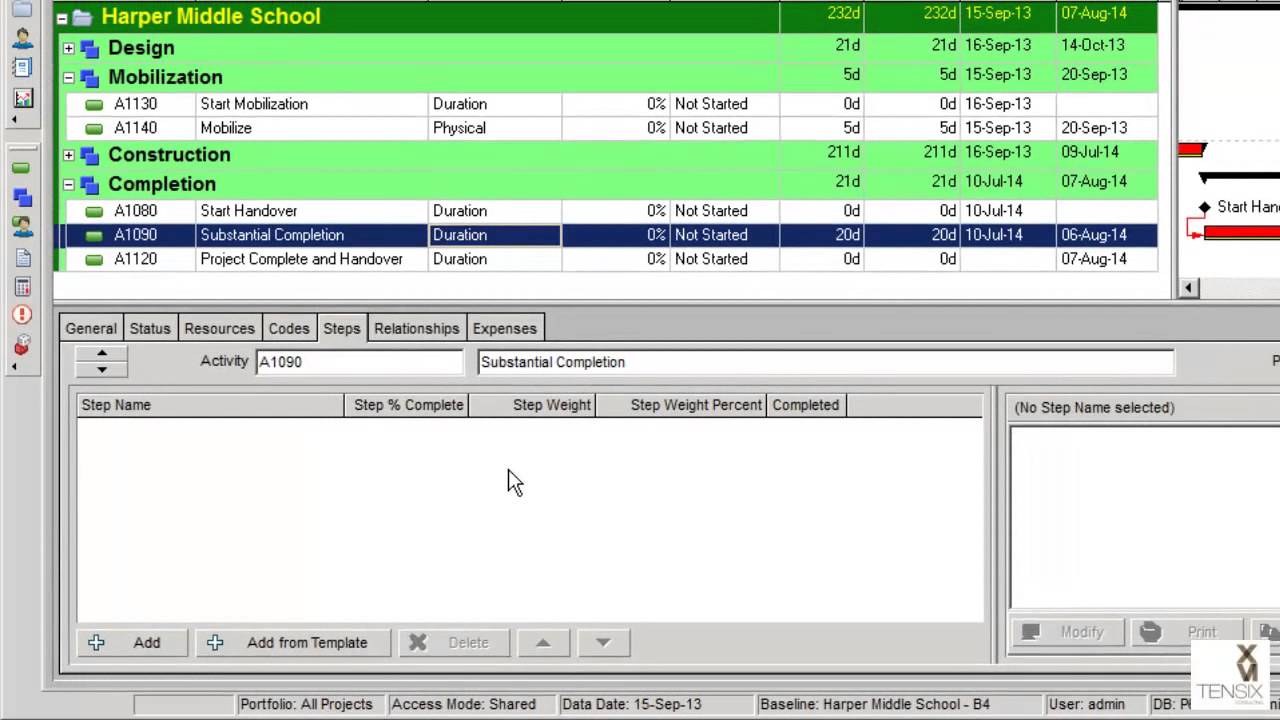This screenshot has width=1280, height=720.
Task: Switch to the Status tab
Action: point(150,328)
